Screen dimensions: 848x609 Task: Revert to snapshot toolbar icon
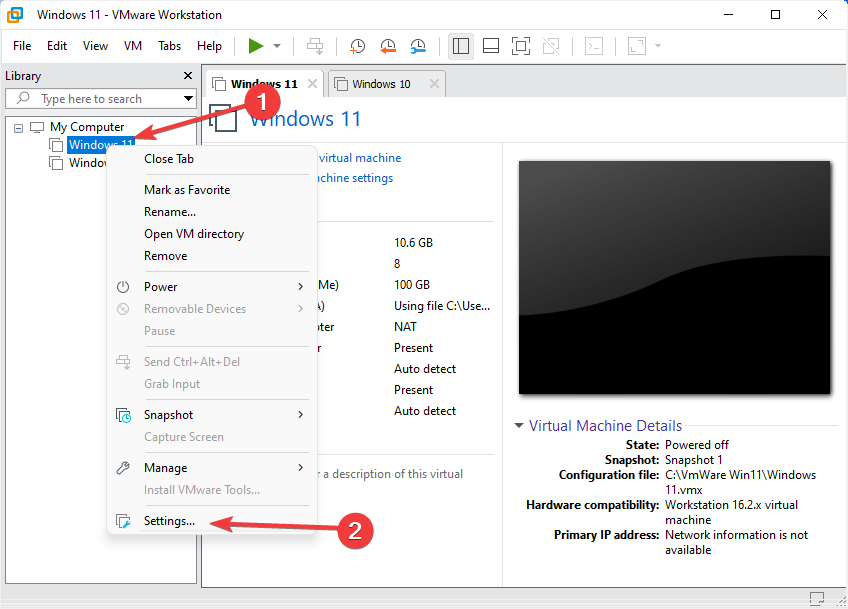pos(388,46)
